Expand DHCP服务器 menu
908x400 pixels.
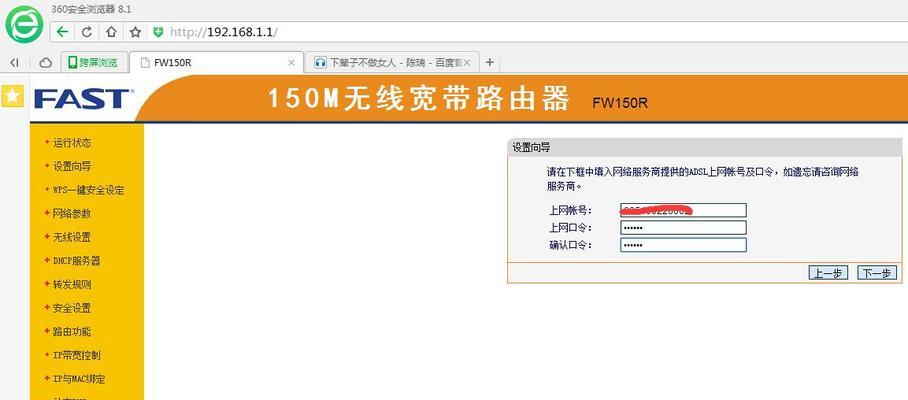(76, 261)
